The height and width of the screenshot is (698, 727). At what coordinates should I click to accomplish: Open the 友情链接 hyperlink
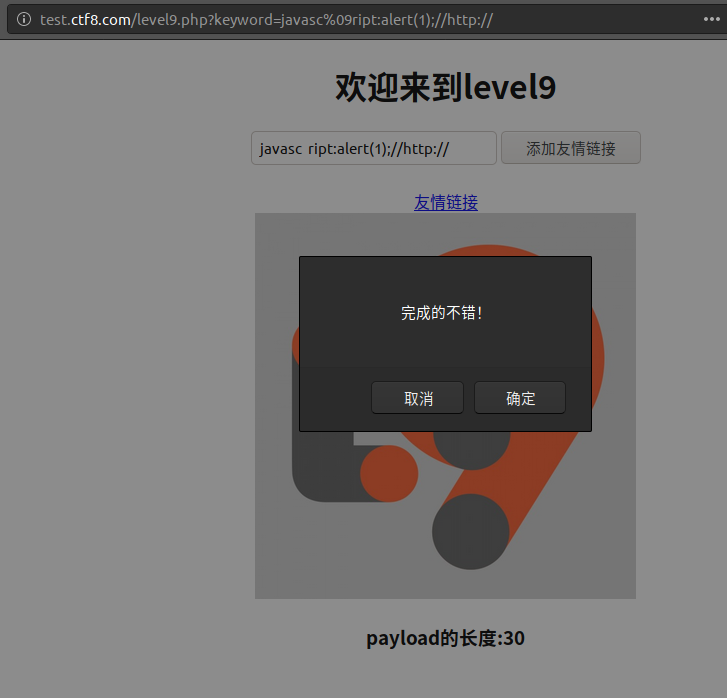pyautogui.click(x=446, y=202)
